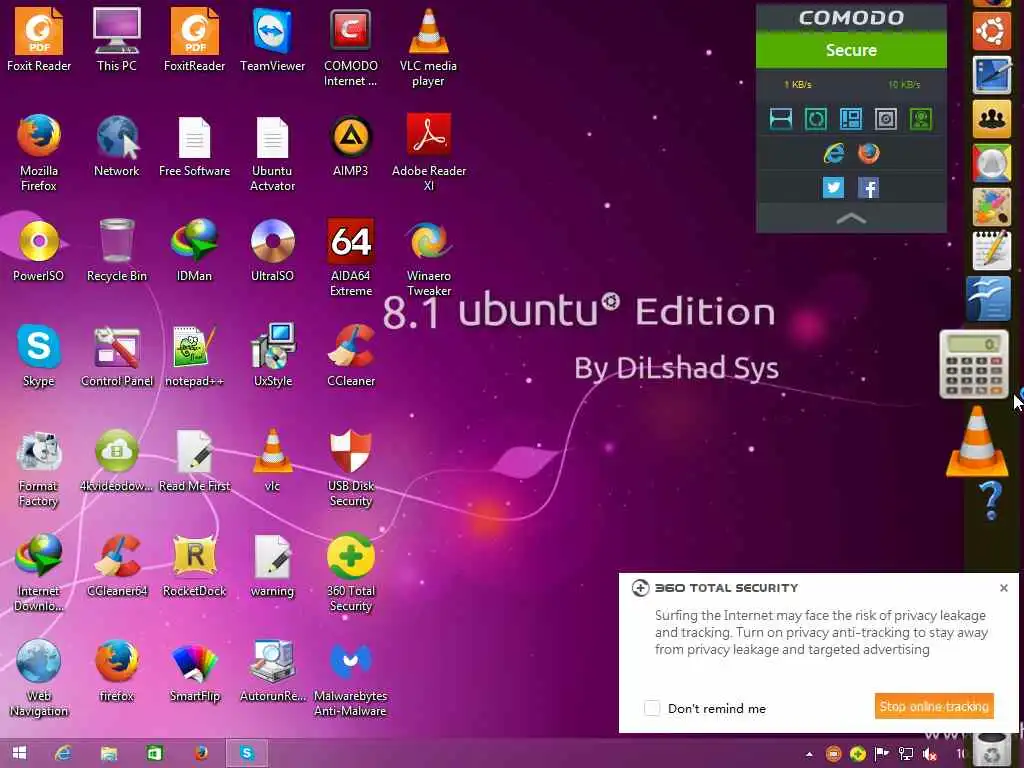Open COMODO Internet Security shortcut
The width and height of the screenshot is (1024, 768).
point(351,47)
